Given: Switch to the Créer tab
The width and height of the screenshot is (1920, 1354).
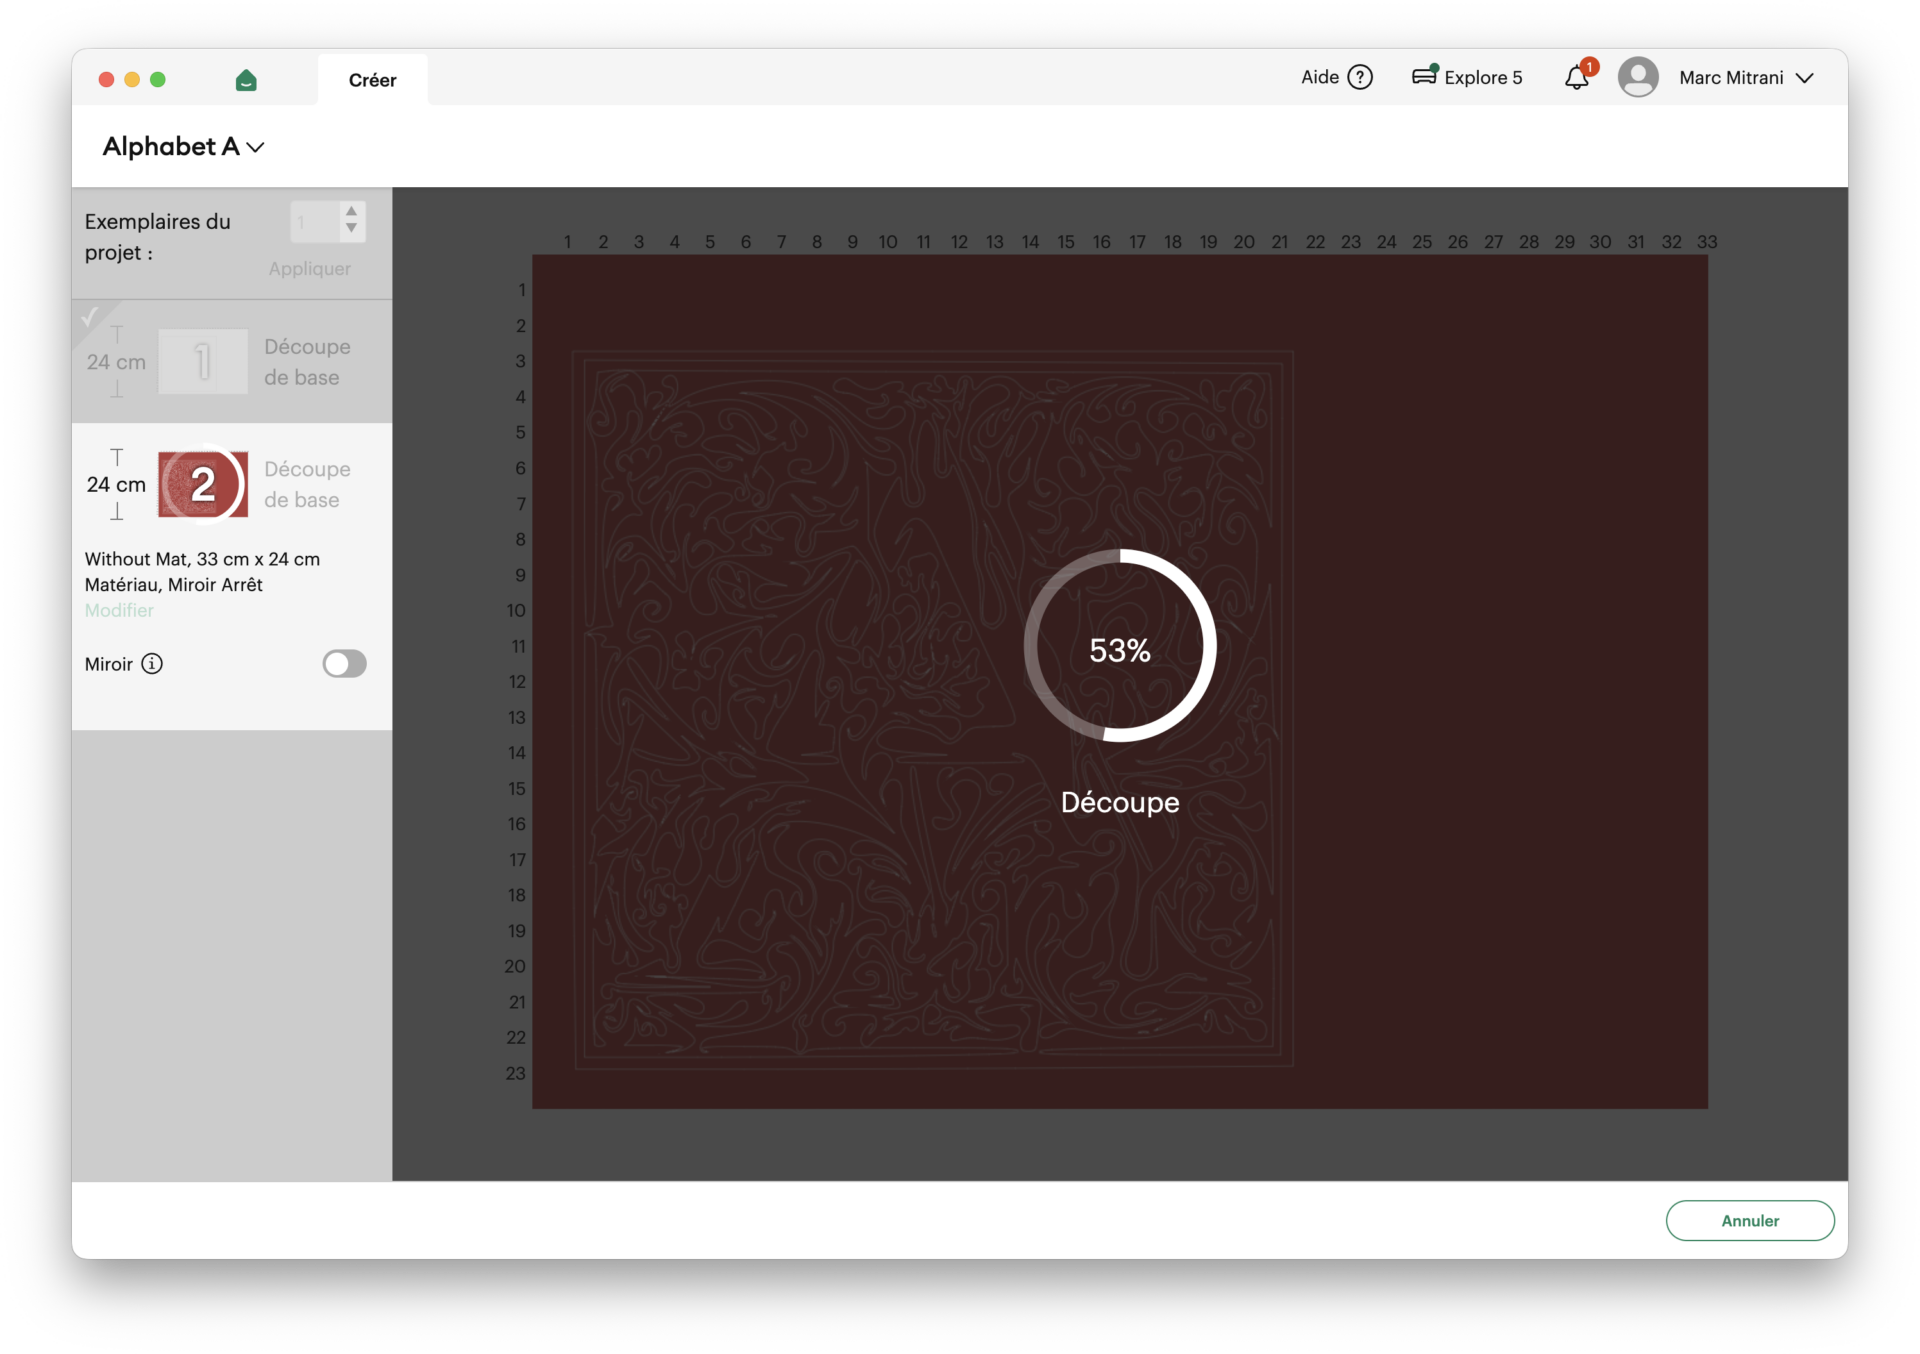Looking at the screenshot, I should click(372, 80).
